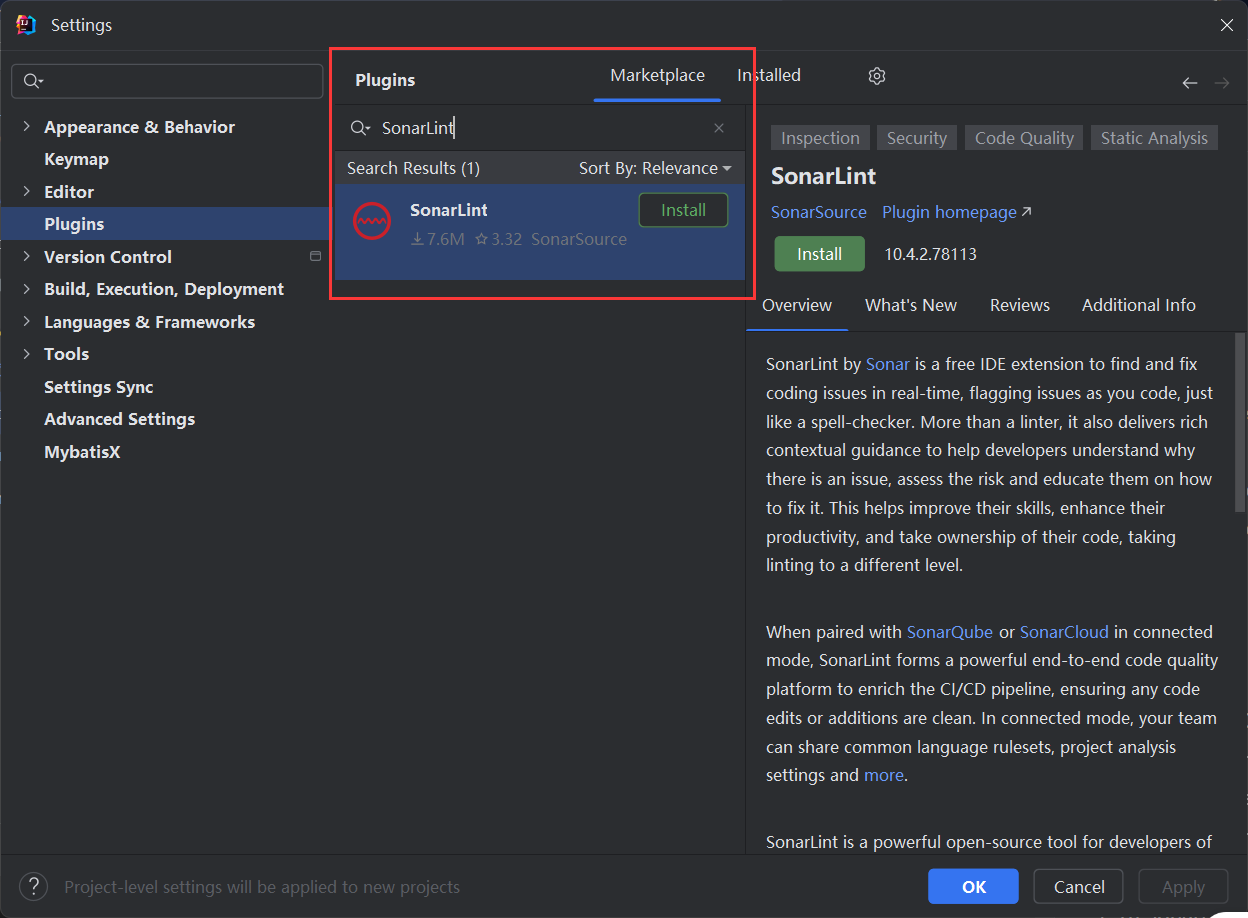
Task: Switch to the Installed tab
Action: click(x=769, y=76)
